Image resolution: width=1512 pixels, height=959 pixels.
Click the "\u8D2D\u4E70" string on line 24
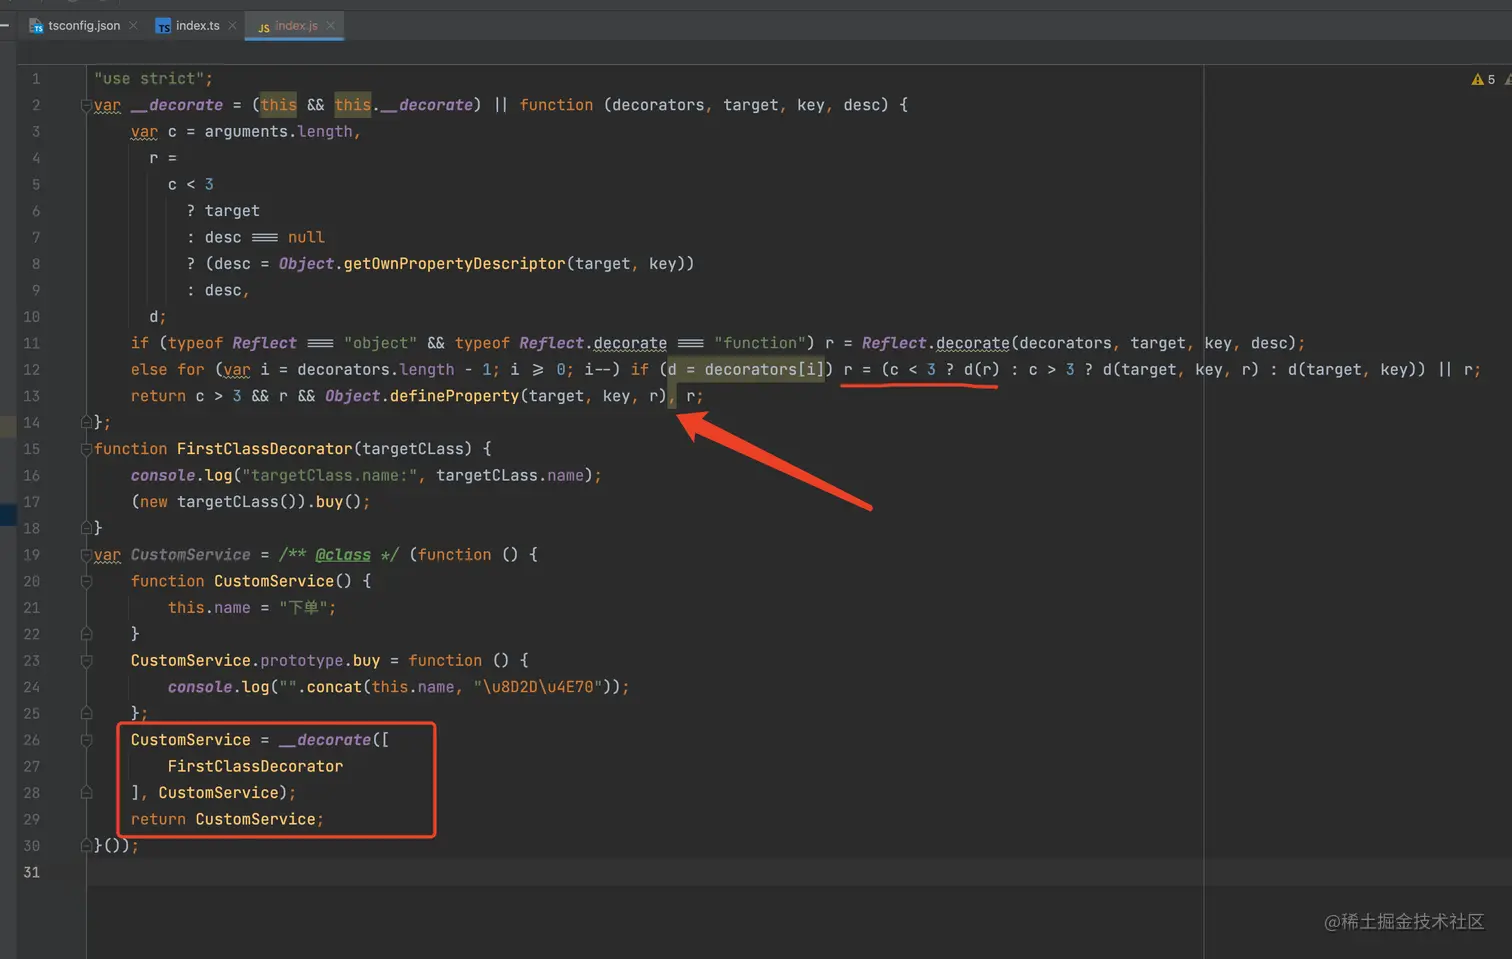pos(537,687)
